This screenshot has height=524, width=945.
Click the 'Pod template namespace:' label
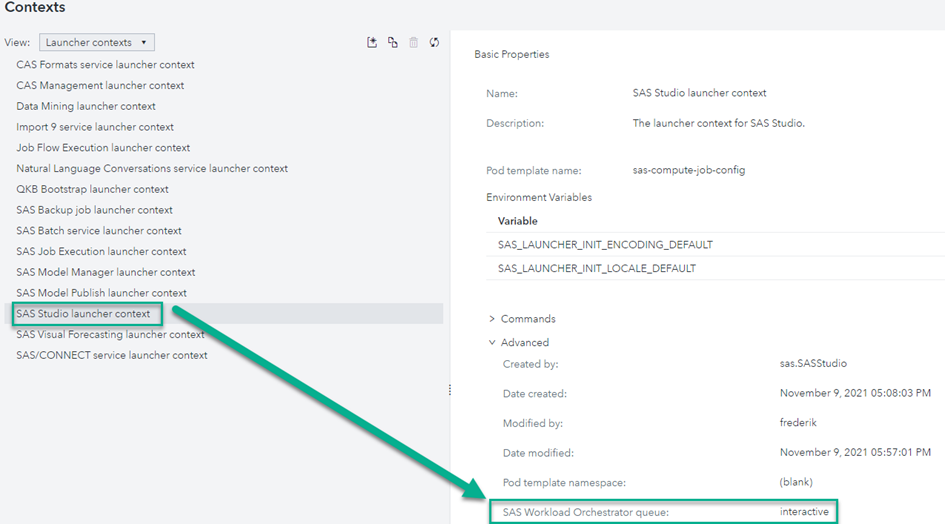click(564, 482)
